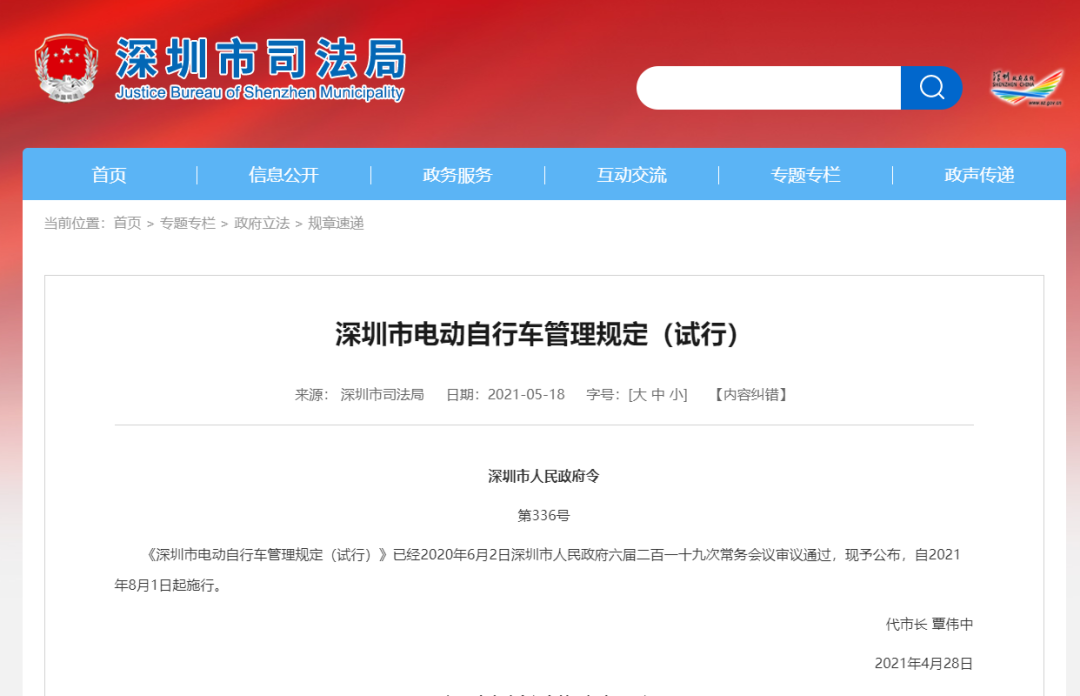
Task: Click 首页 in the breadcrumb trail
Action: click(x=130, y=224)
